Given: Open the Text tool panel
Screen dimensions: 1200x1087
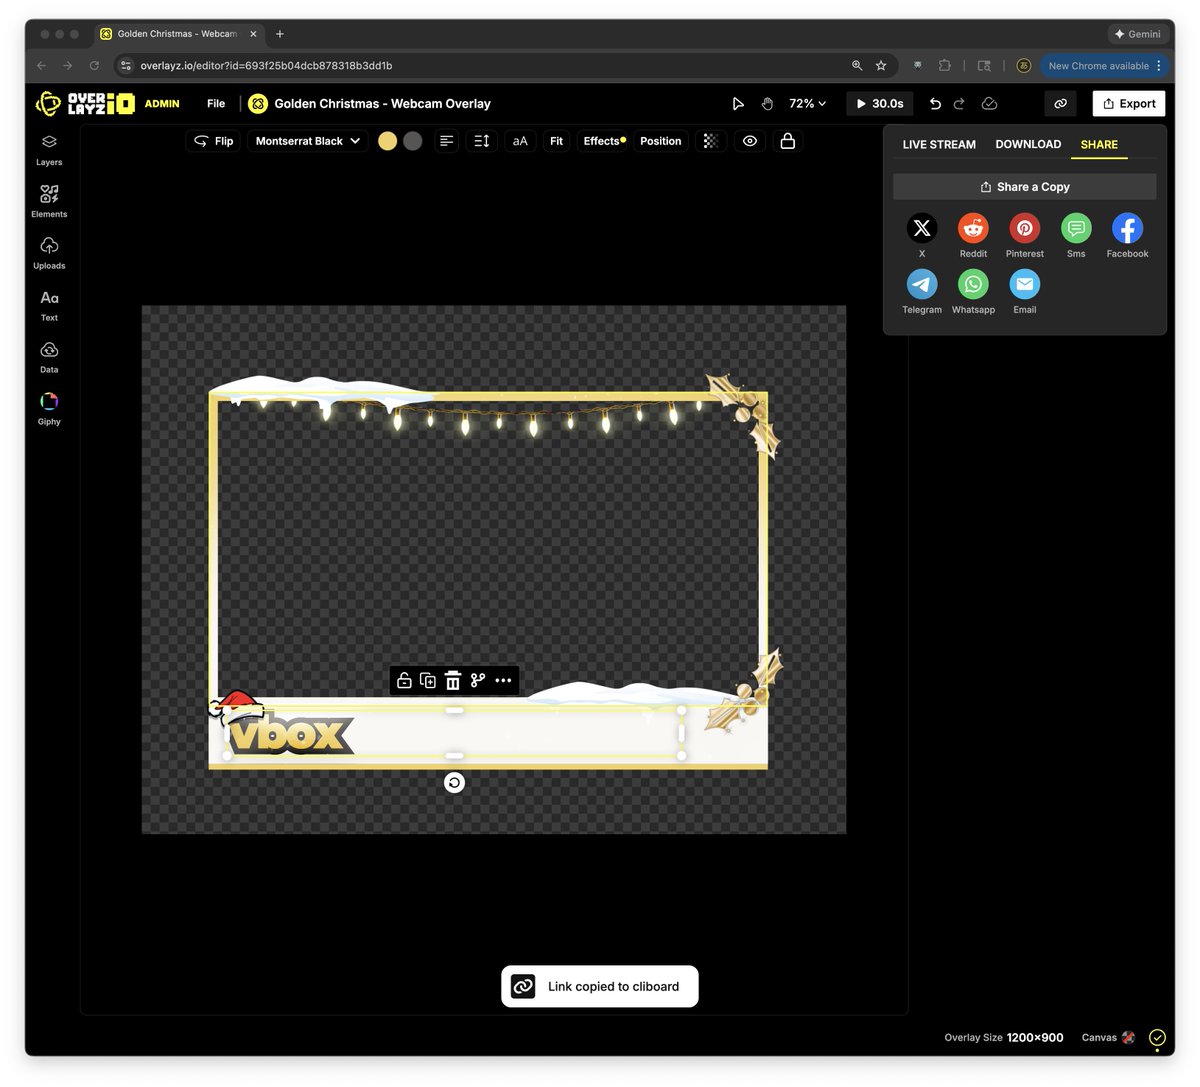Looking at the screenshot, I should 49,305.
